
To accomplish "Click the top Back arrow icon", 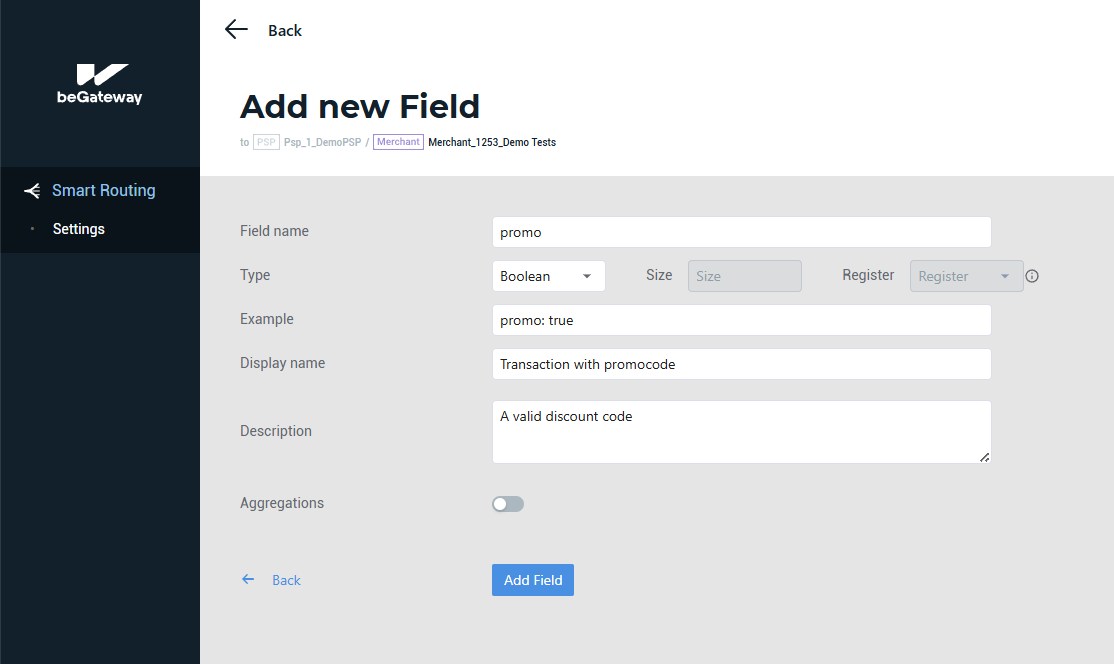I will [236, 30].
